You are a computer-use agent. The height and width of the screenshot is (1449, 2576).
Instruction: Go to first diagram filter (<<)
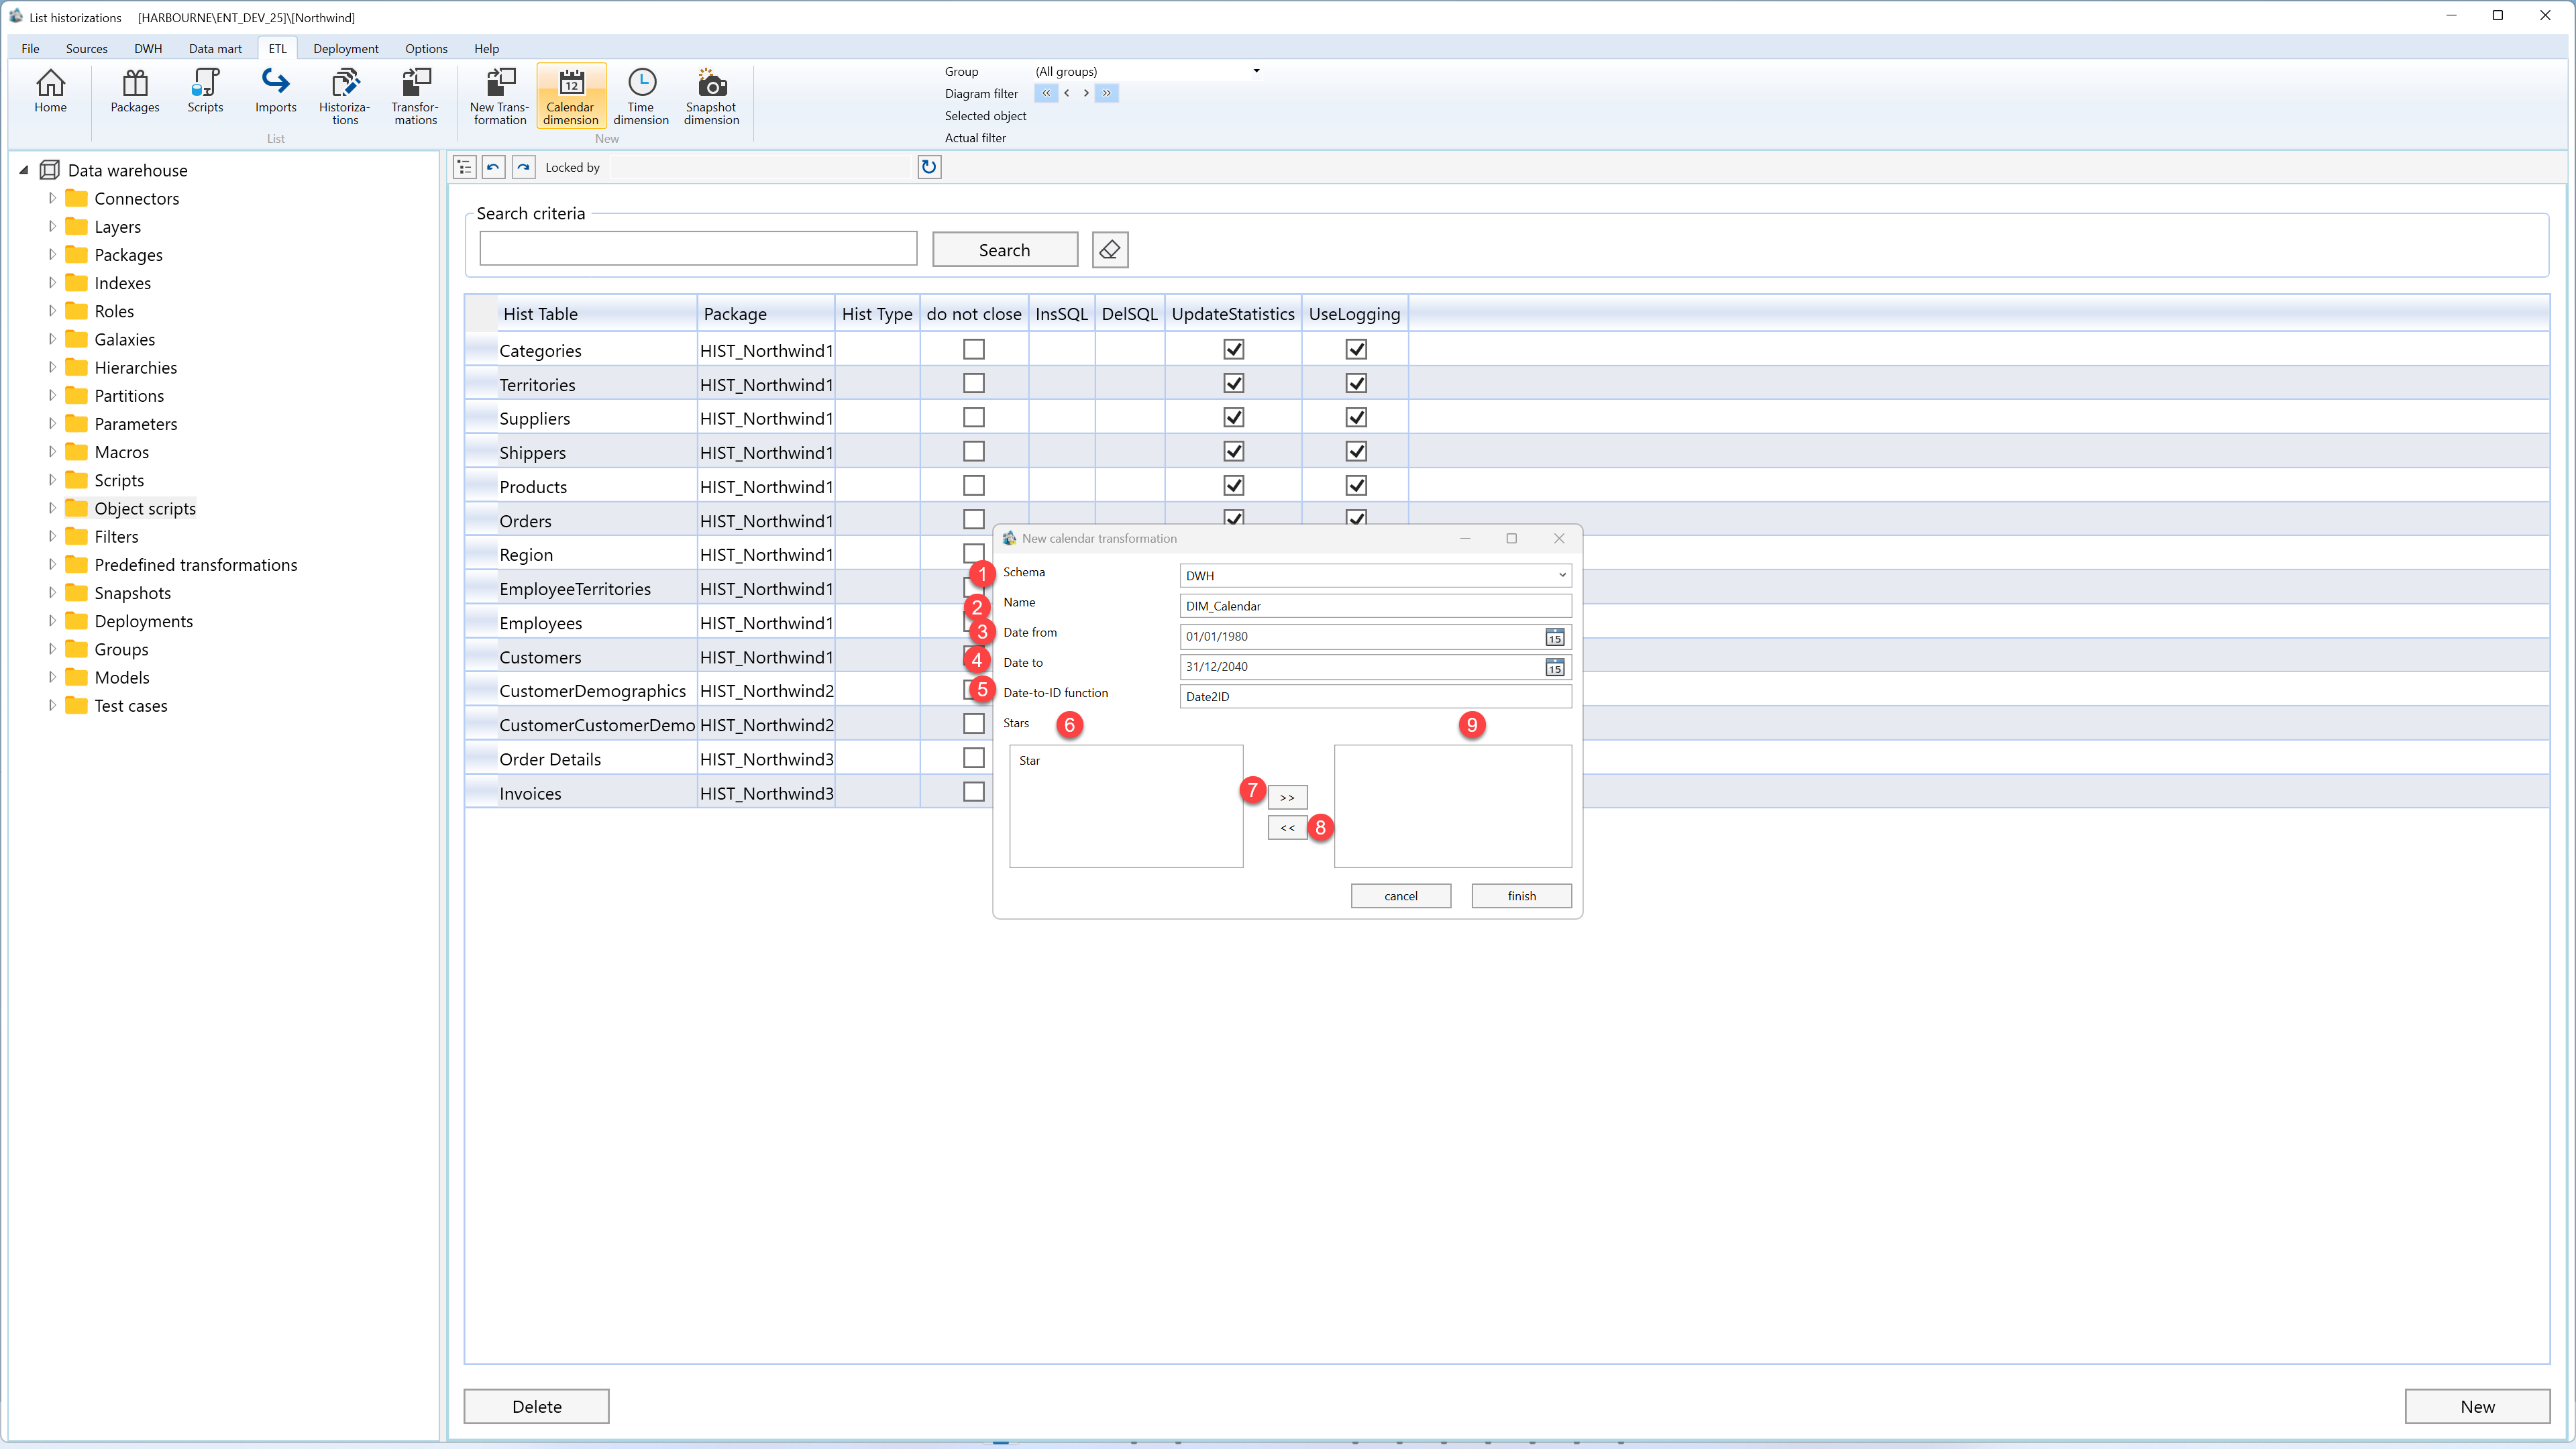pyautogui.click(x=1046, y=93)
